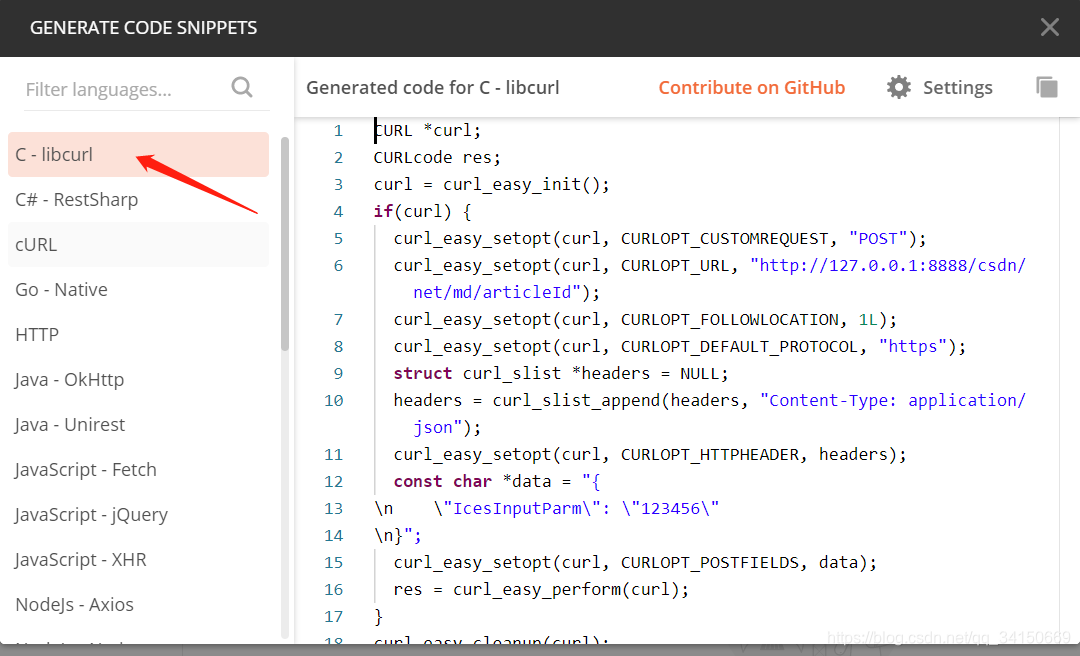
Task: Open Contribute on GitHub link
Action: click(x=751, y=88)
